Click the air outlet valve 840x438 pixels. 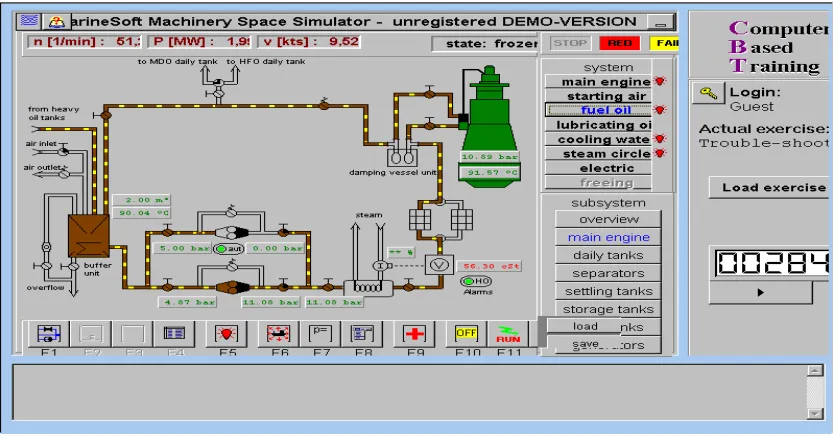tap(65, 173)
